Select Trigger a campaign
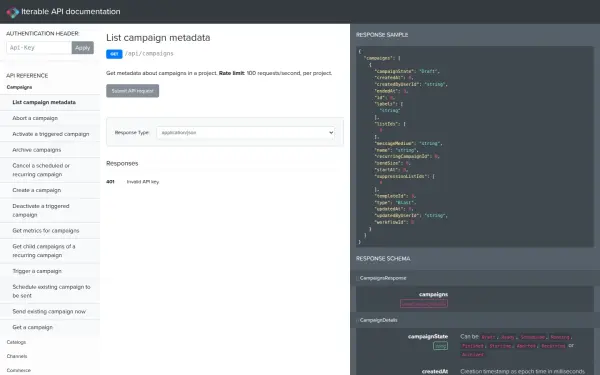Viewport: 600px width, 375px height. 50,271
